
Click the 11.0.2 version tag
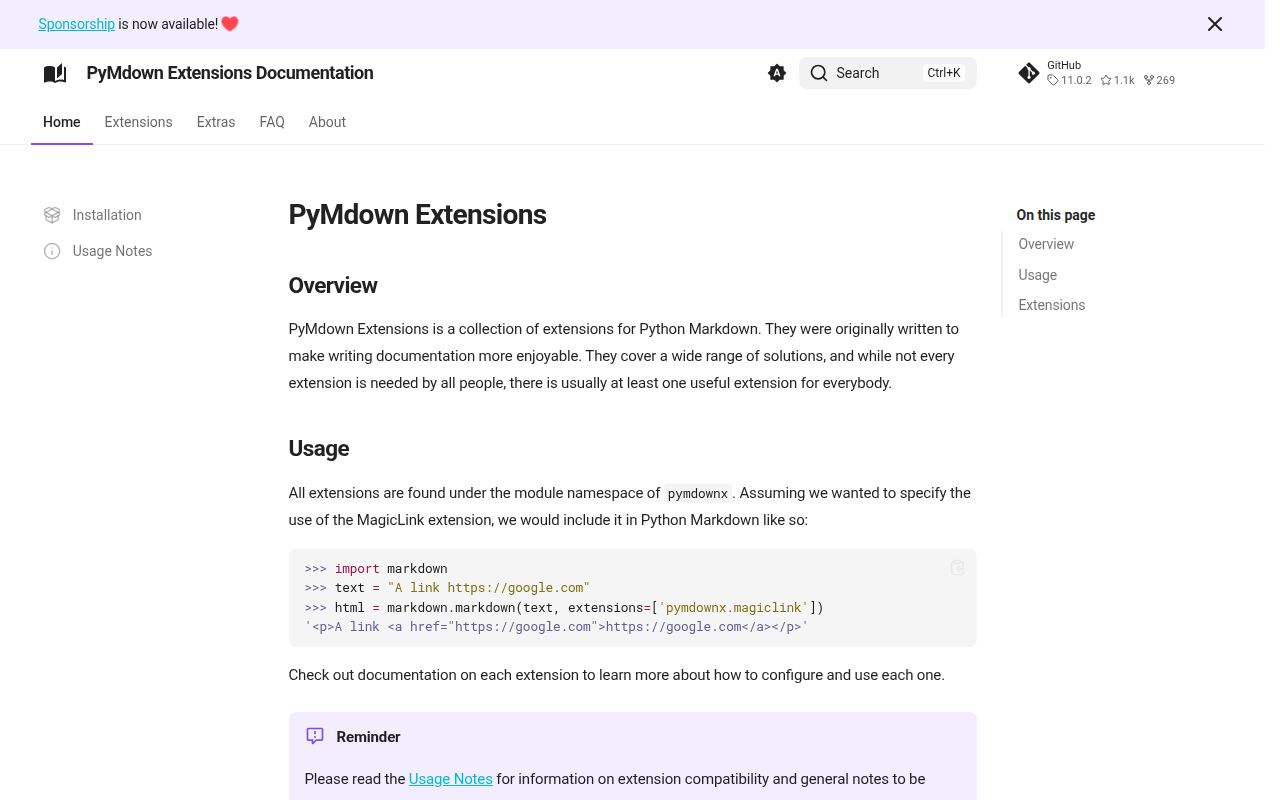click(1069, 80)
